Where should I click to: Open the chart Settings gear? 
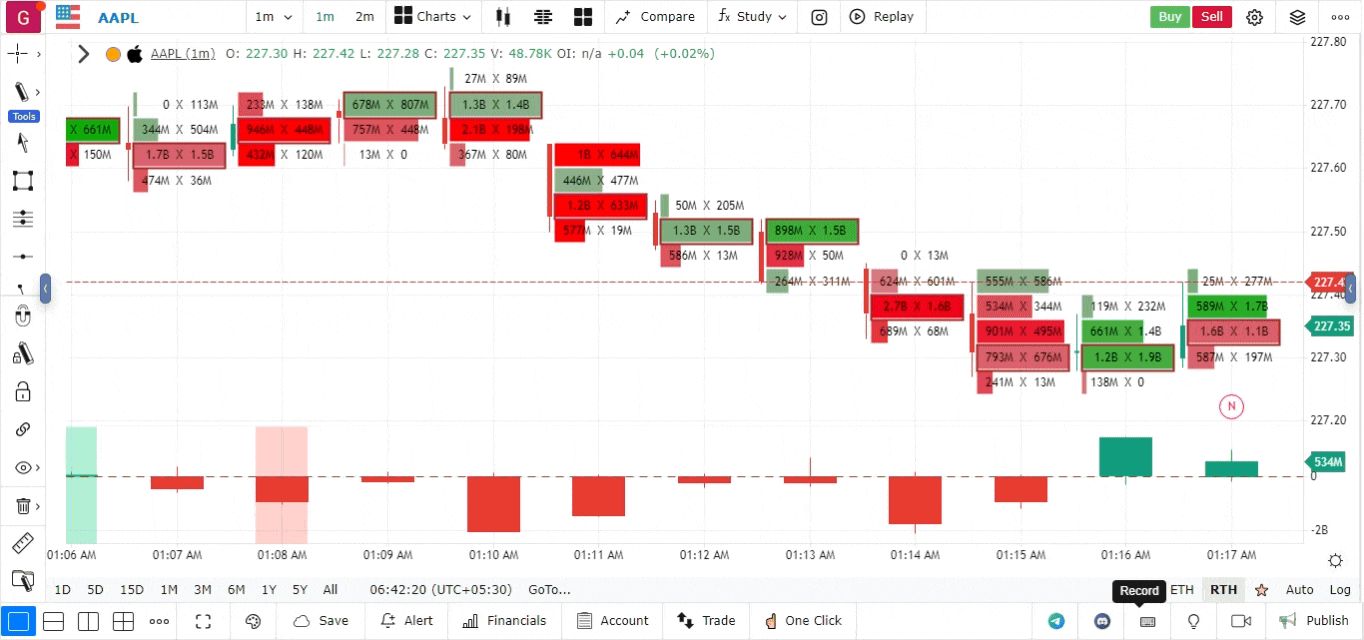(x=1255, y=17)
